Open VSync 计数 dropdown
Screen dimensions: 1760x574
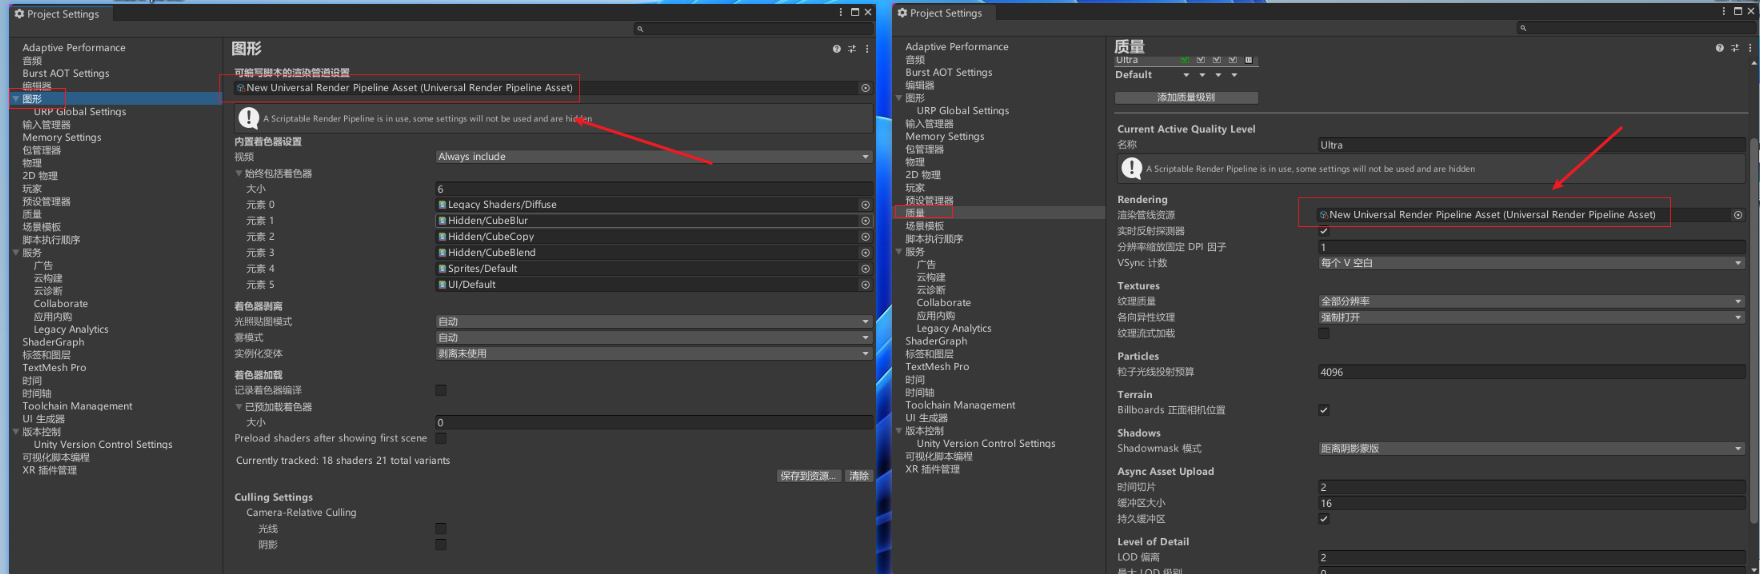tap(1531, 263)
